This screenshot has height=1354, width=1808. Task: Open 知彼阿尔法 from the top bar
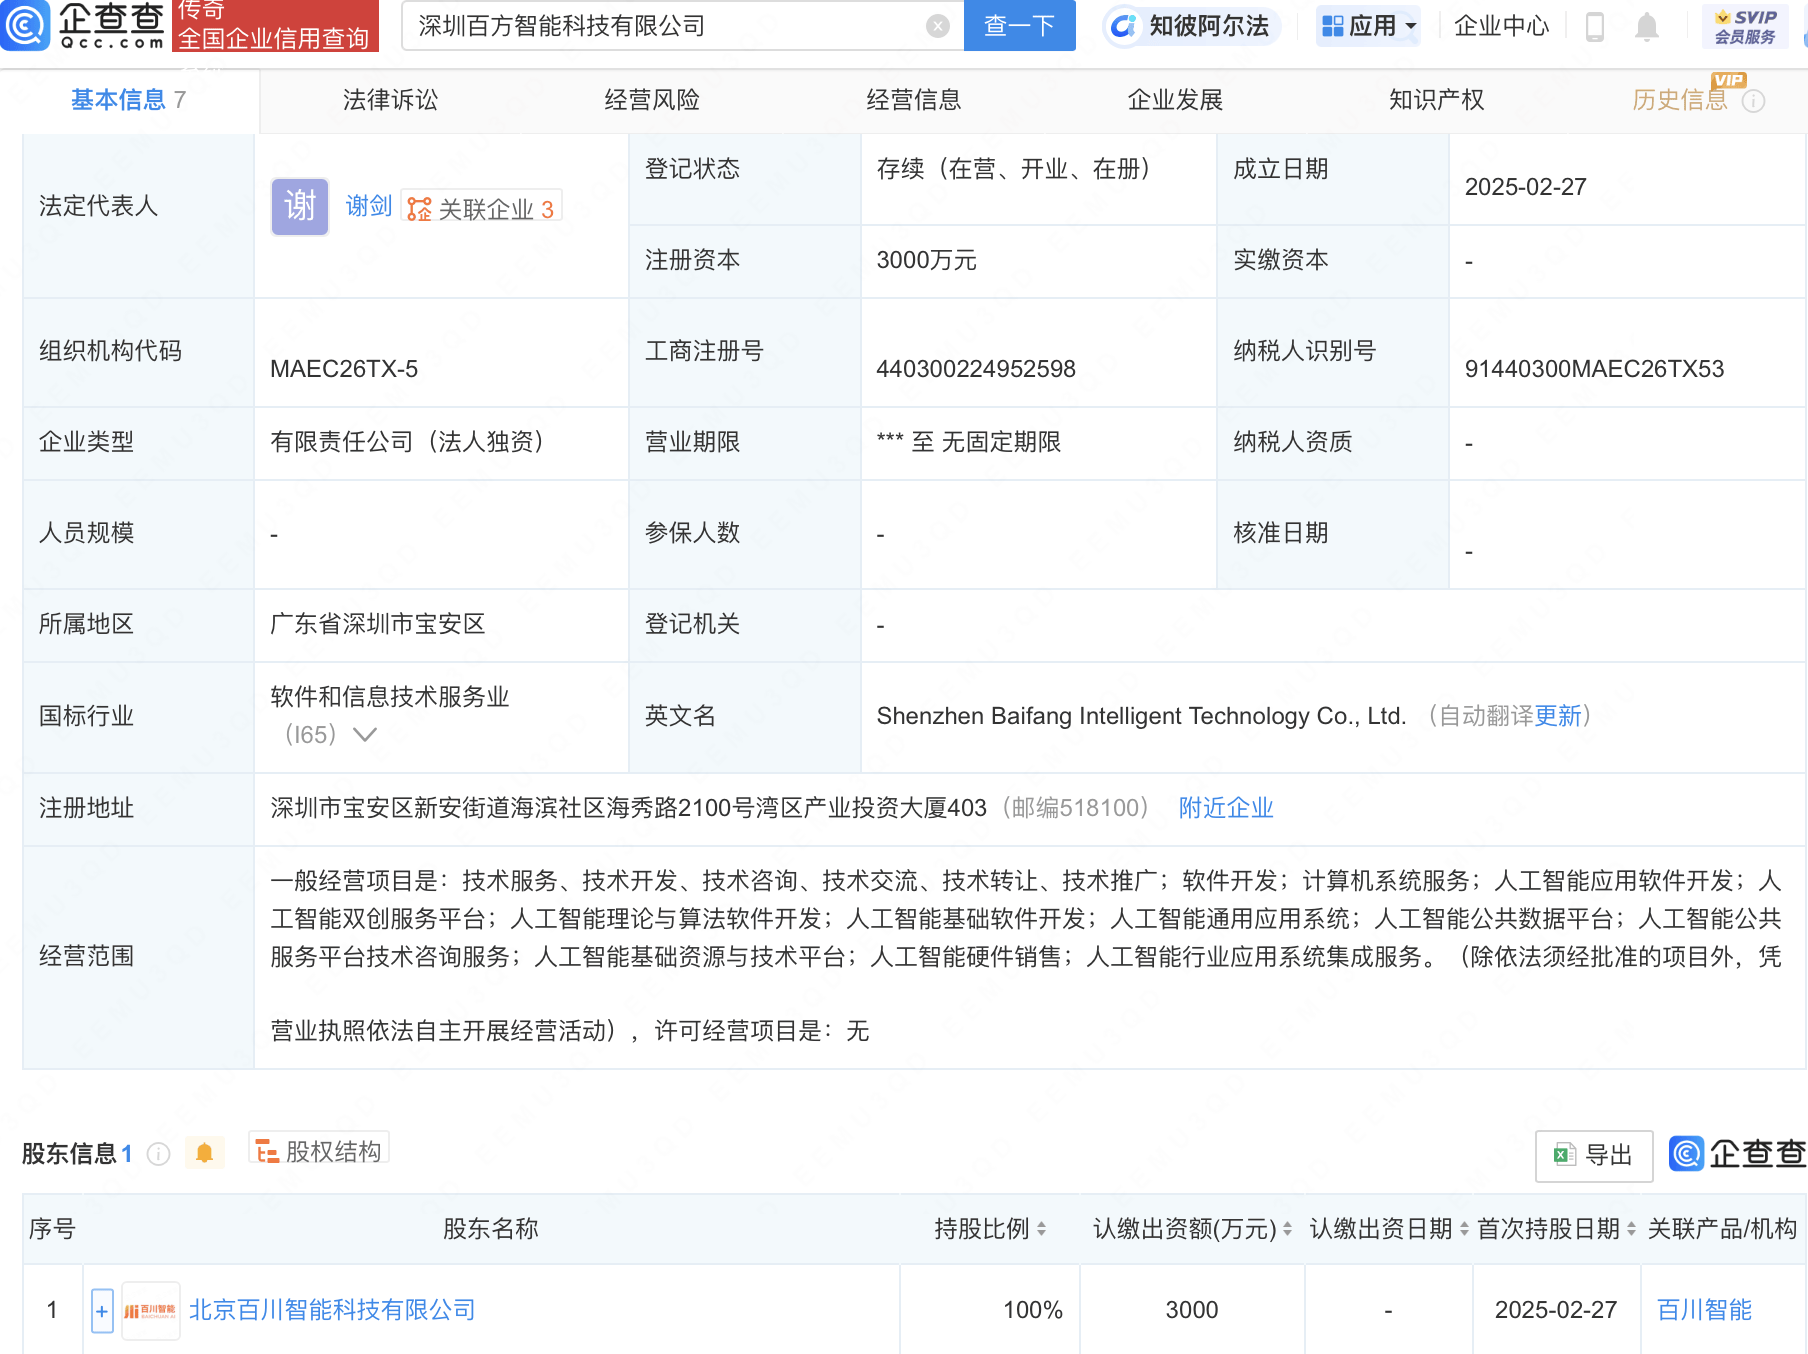click(1191, 27)
